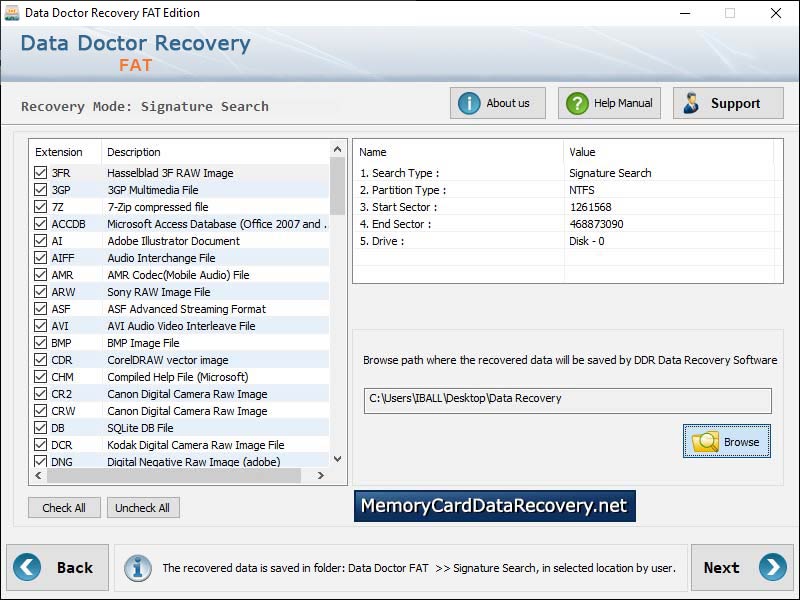This screenshot has width=800, height=600.
Task: Click the Data Doctor Recovery title bar icon
Action: [x=12, y=13]
